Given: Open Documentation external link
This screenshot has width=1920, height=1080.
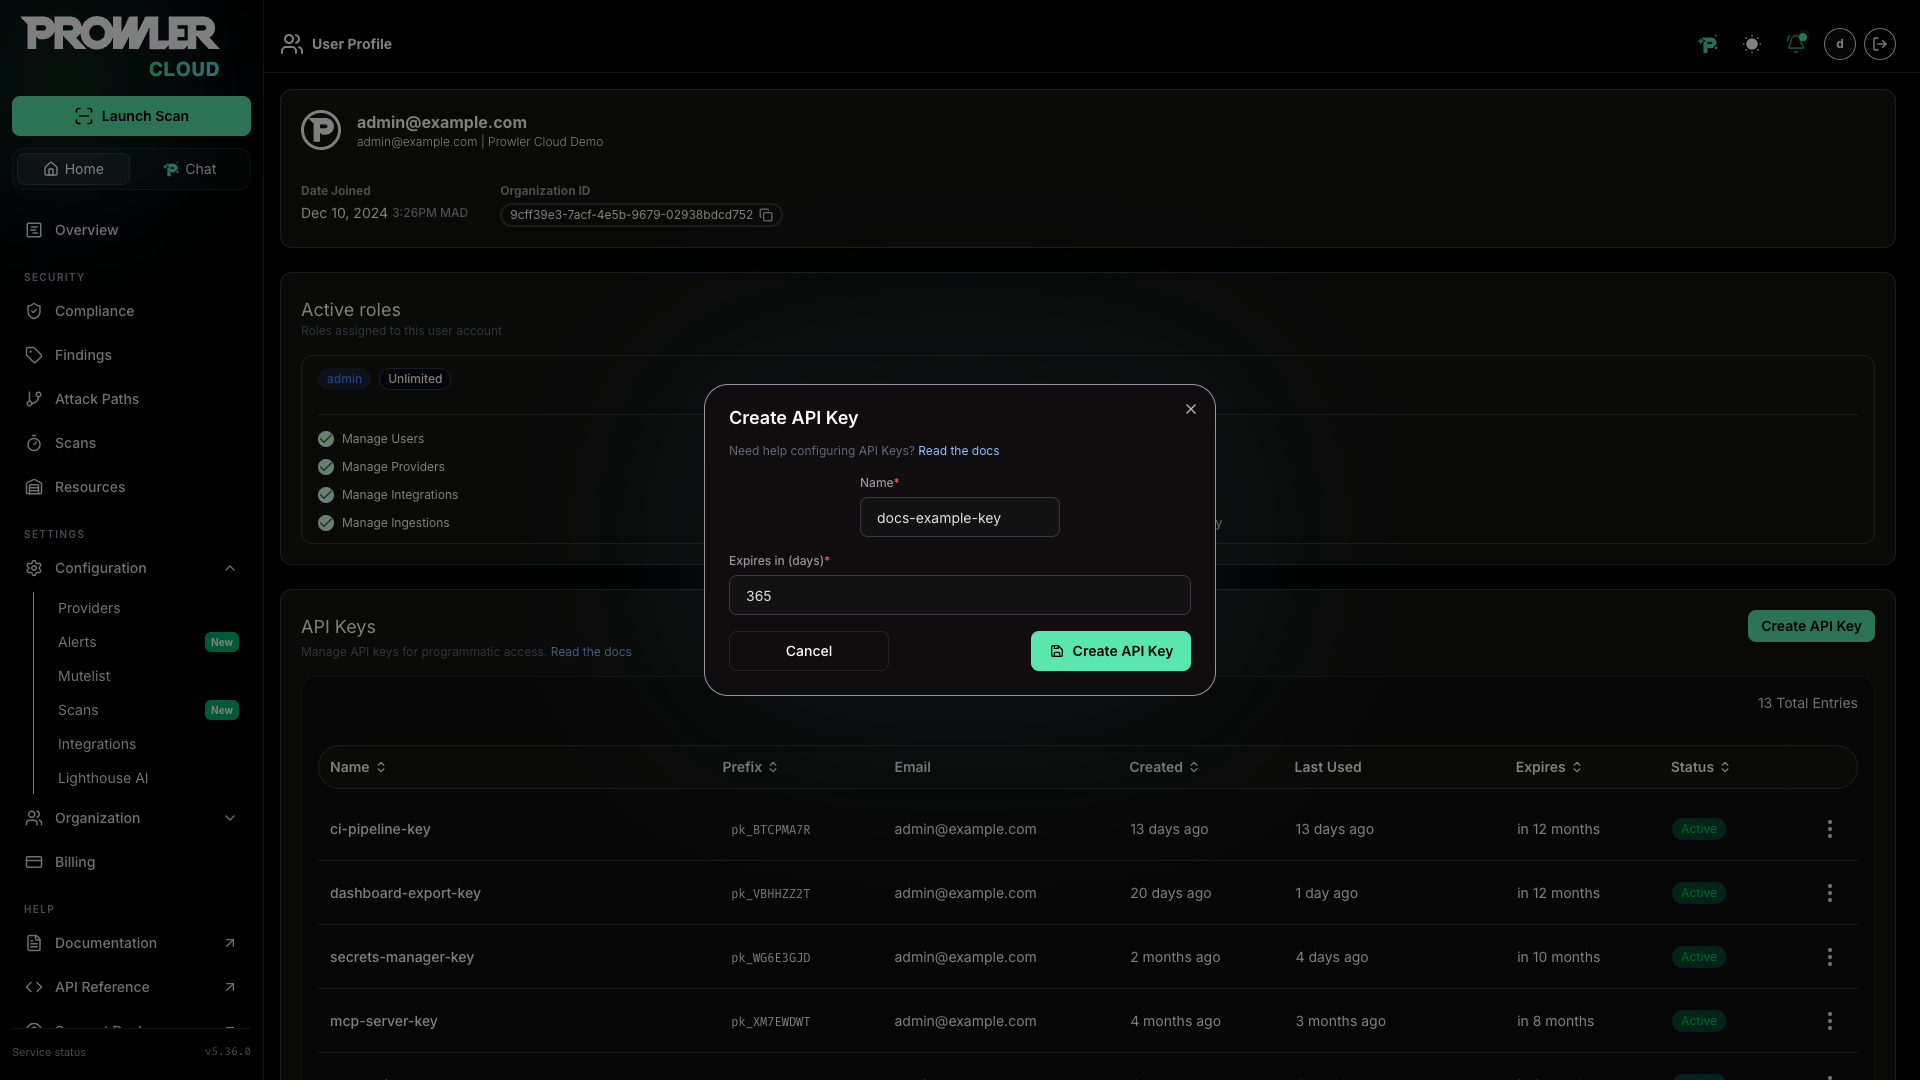Looking at the screenshot, I should 131,943.
